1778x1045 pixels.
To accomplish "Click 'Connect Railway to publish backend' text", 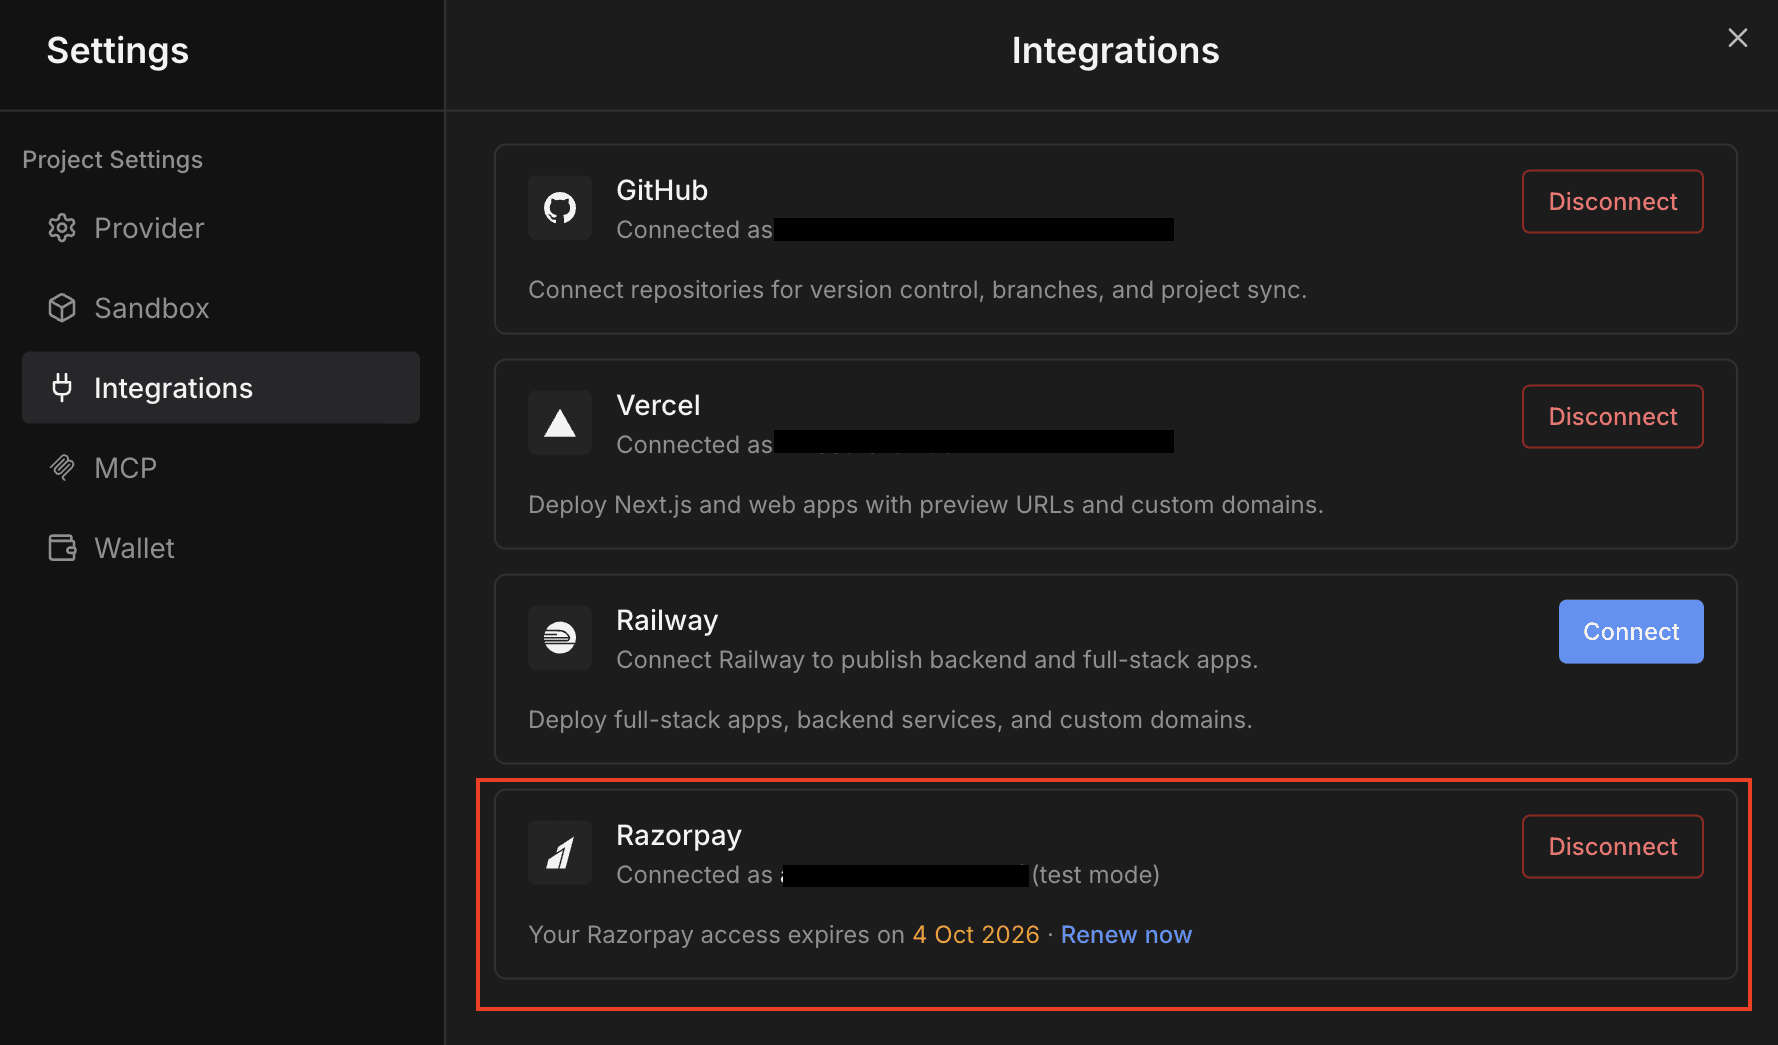I will click(937, 660).
